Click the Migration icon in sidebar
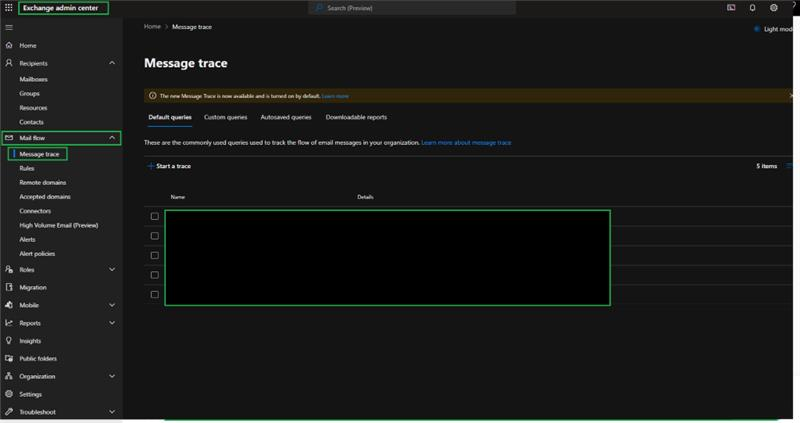The height and width of the screenshot is (423, 800). 9,287
